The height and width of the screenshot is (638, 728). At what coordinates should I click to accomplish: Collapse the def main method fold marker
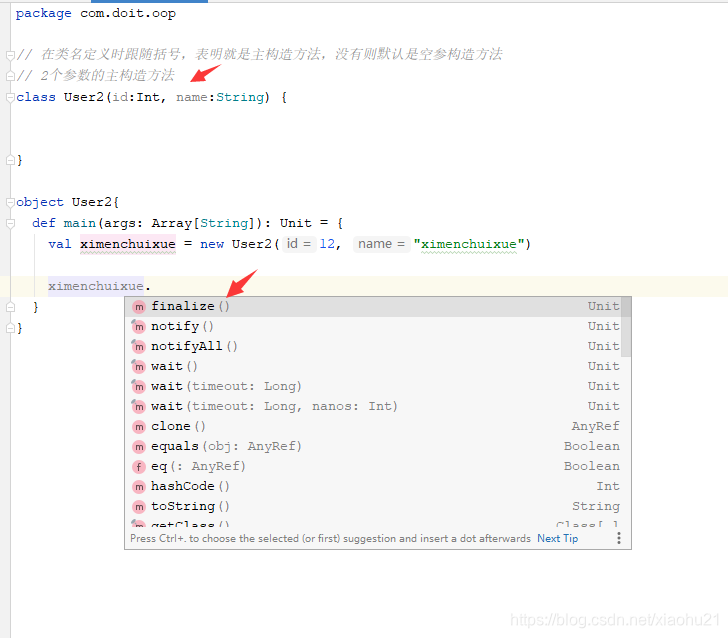10,223
